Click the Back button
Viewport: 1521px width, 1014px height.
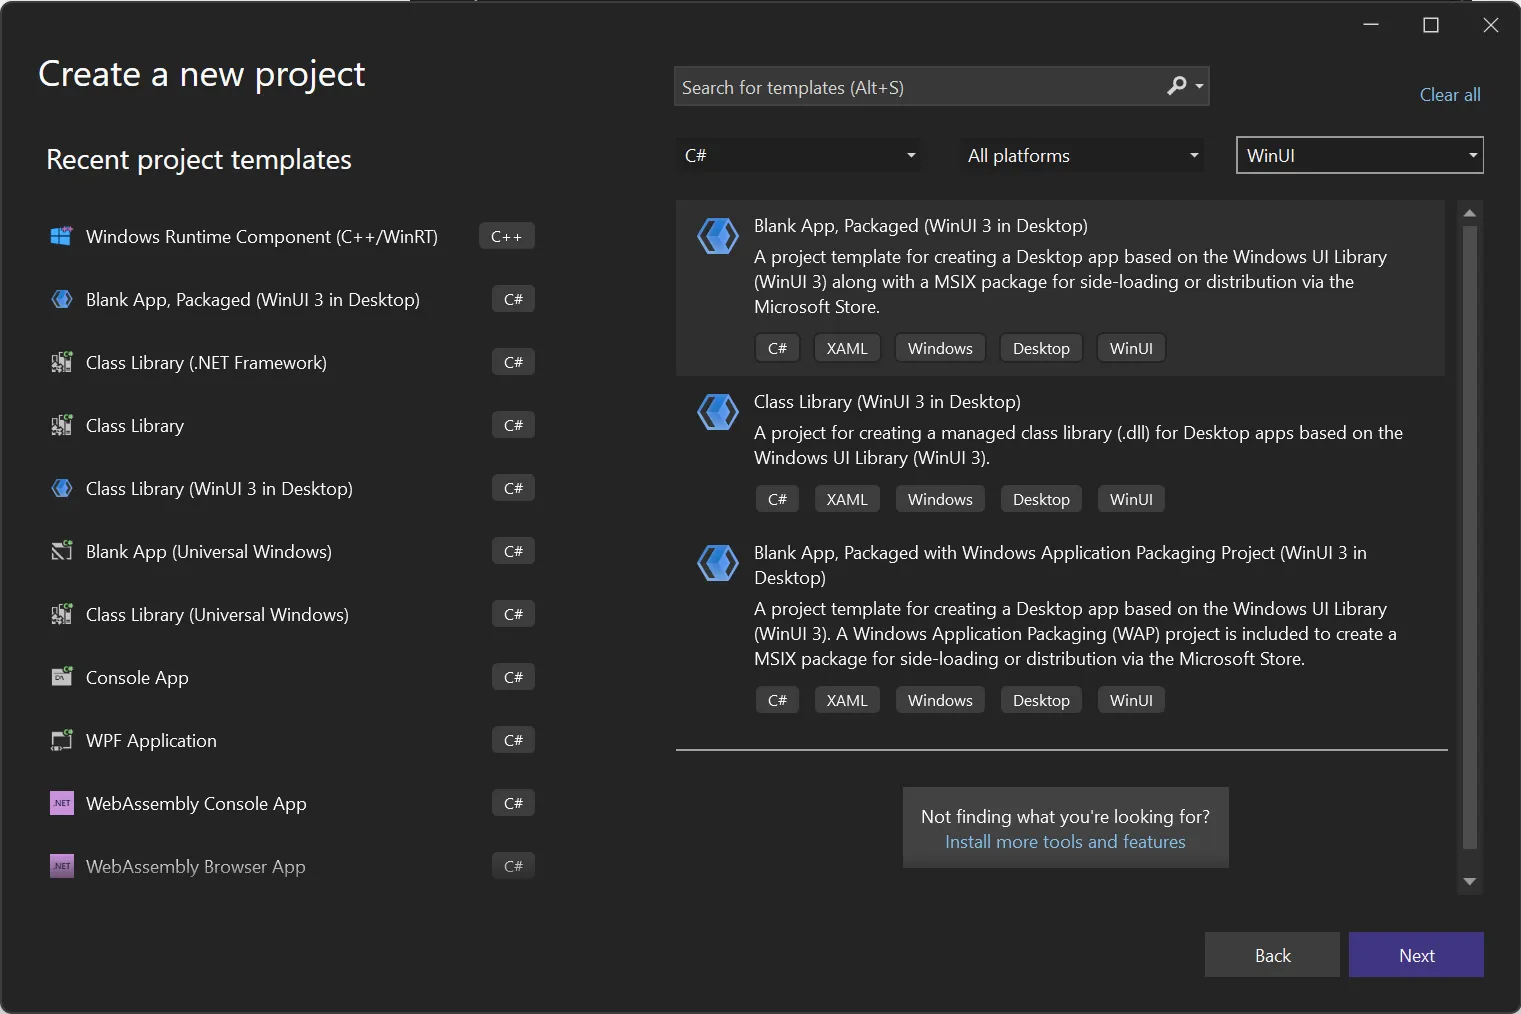coord(1271,955)
